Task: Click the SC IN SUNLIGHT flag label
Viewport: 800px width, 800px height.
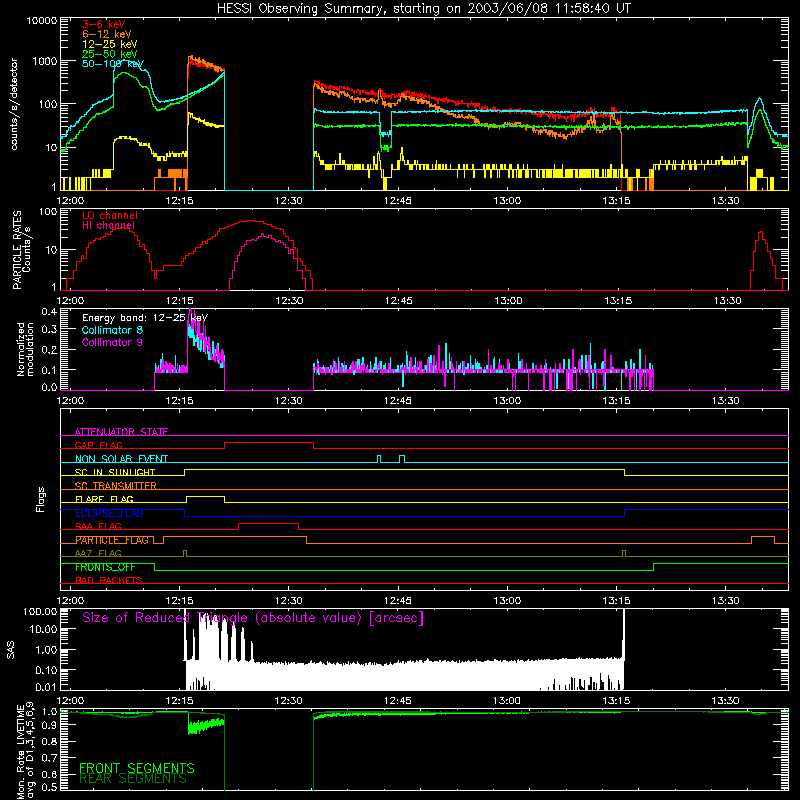Action: pyautogui.click(x=115, y=472)
